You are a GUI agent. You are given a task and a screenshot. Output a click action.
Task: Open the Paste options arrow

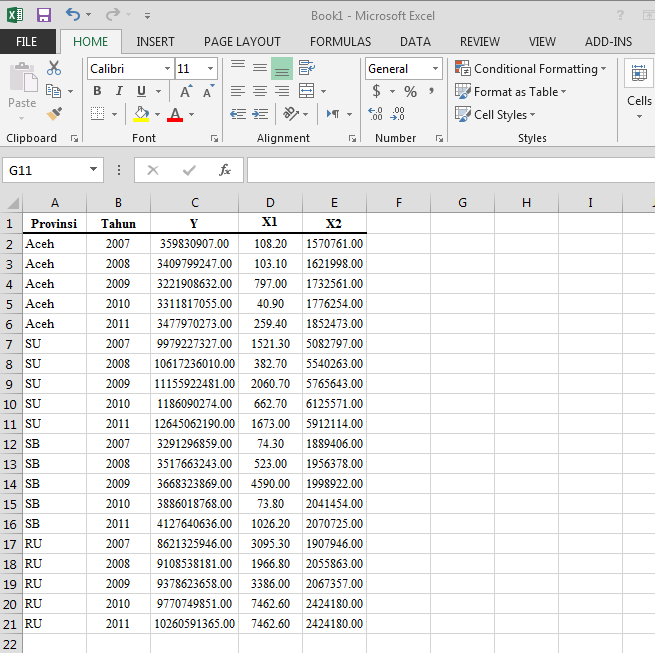pyautogui.click(x=22, y=118)
